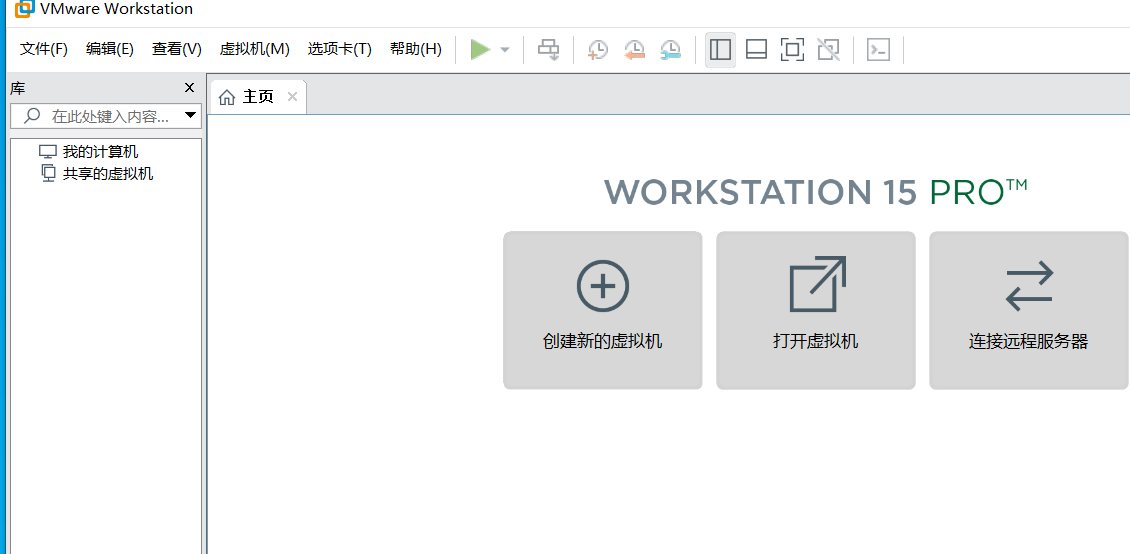
Task: Expand the power options dropdown arrow
Action: click(x=504, y=50)
